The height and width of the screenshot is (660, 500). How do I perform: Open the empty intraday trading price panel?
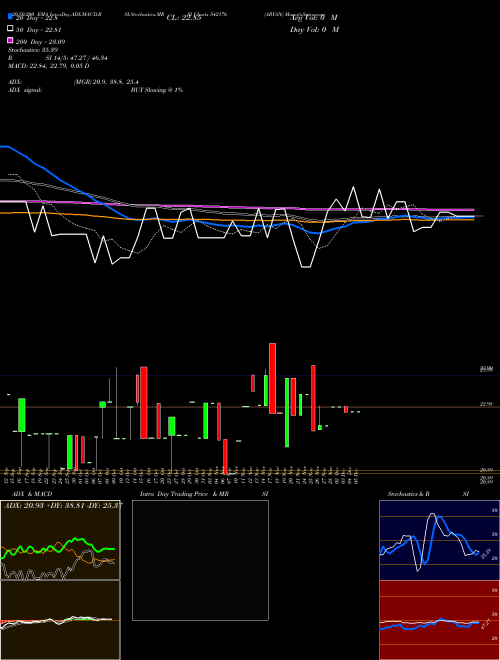click(200, 560)
